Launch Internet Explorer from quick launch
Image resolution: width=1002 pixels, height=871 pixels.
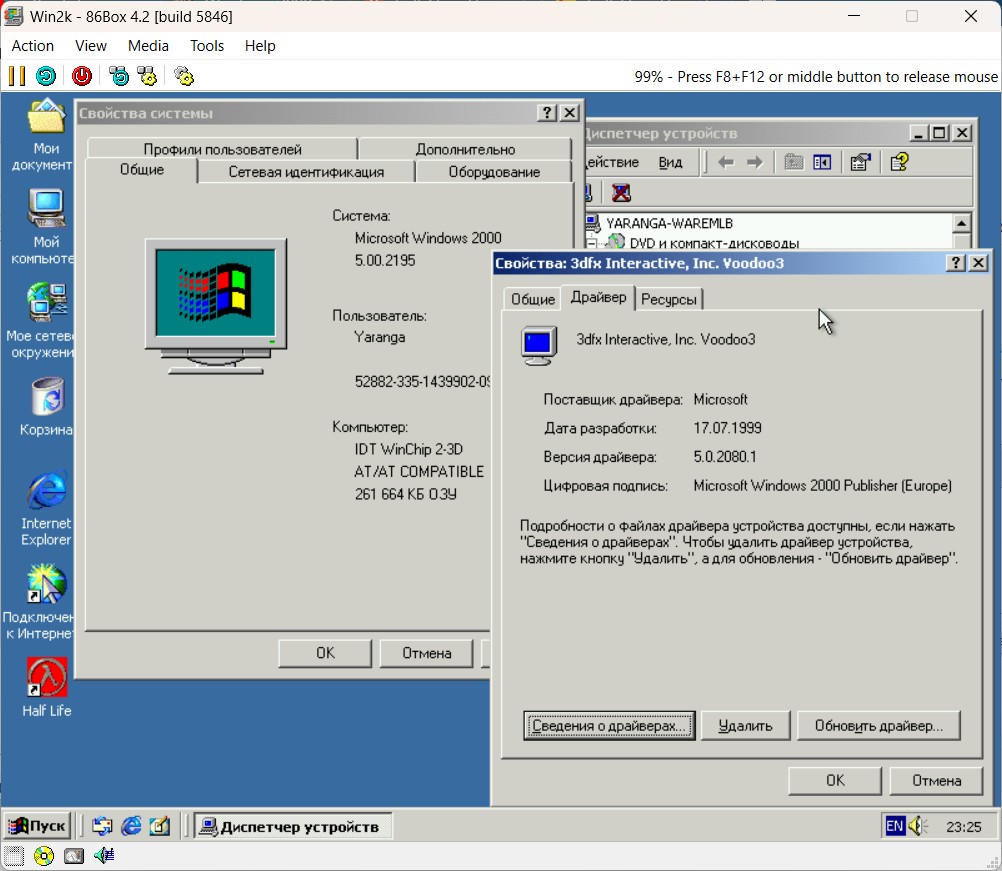click(131, 826)
